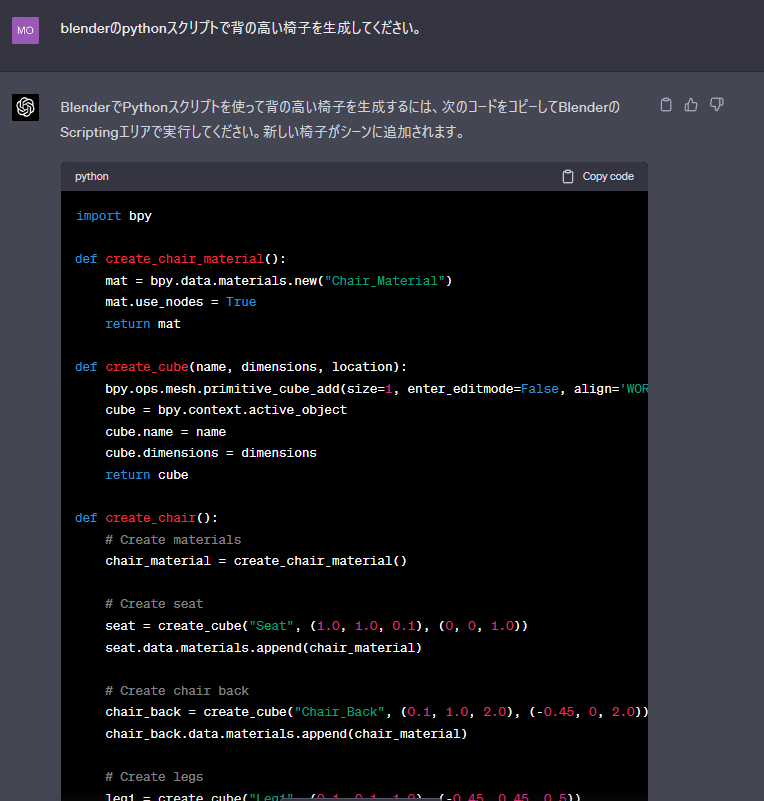Click 'cube = bpy.context.active_object' line
Image resolution: width=764 pixels, height=801 pixels.
(x=226, y=410)
